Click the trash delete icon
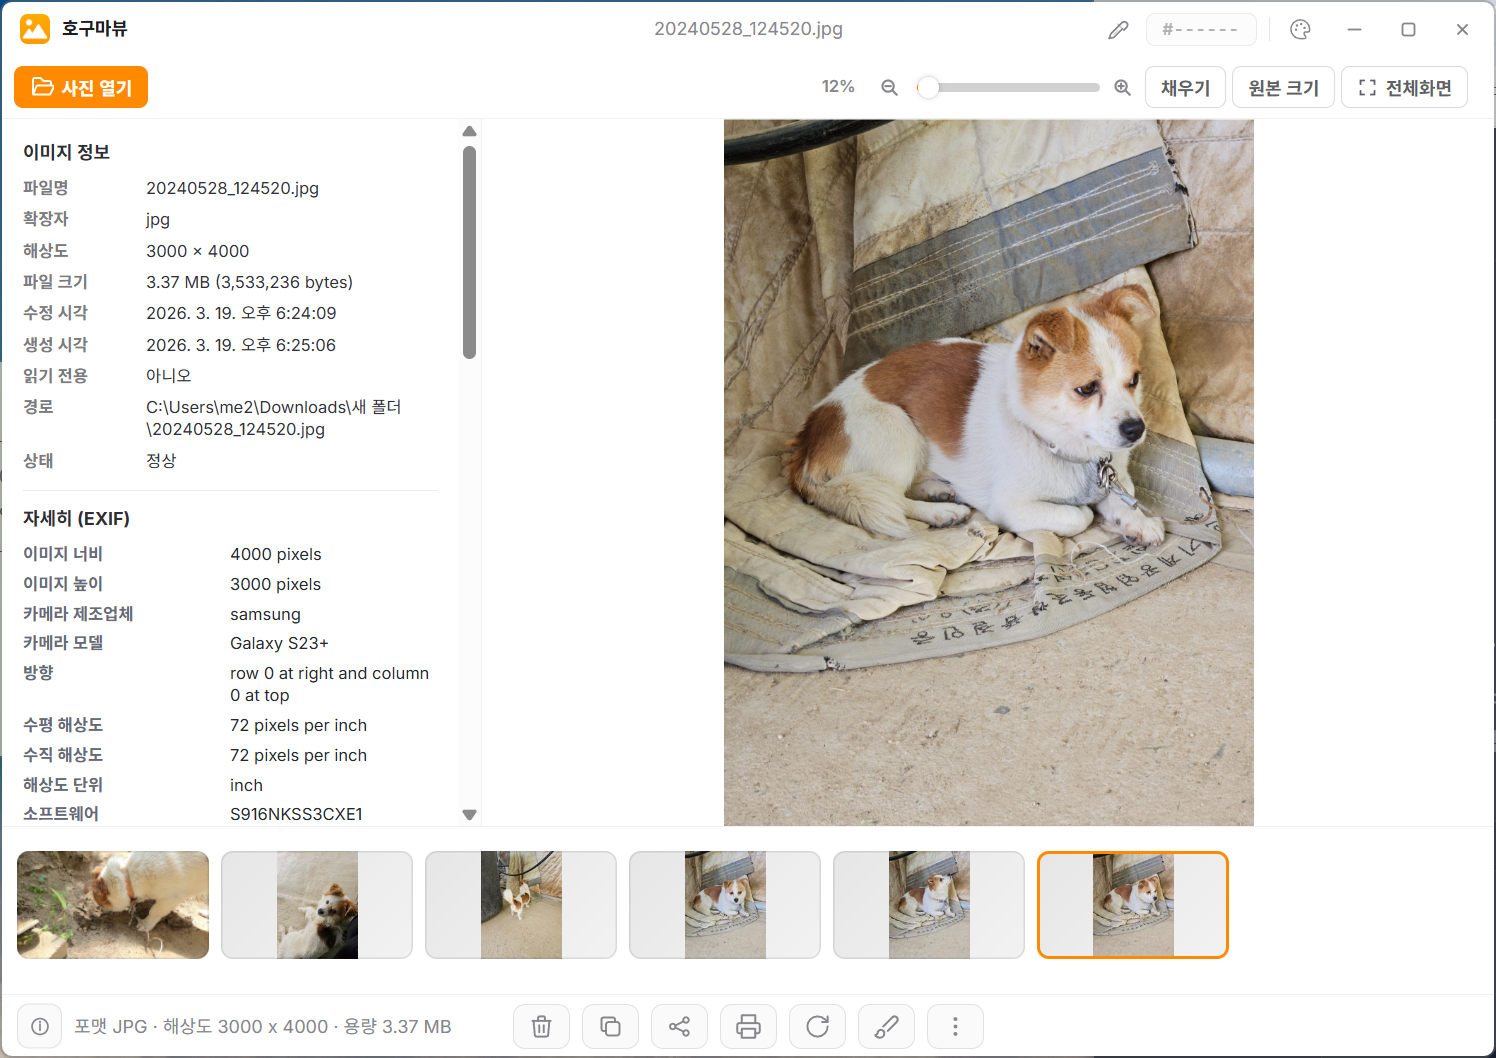Viewport: 1496px width, 1058px height. [541, 1026]
